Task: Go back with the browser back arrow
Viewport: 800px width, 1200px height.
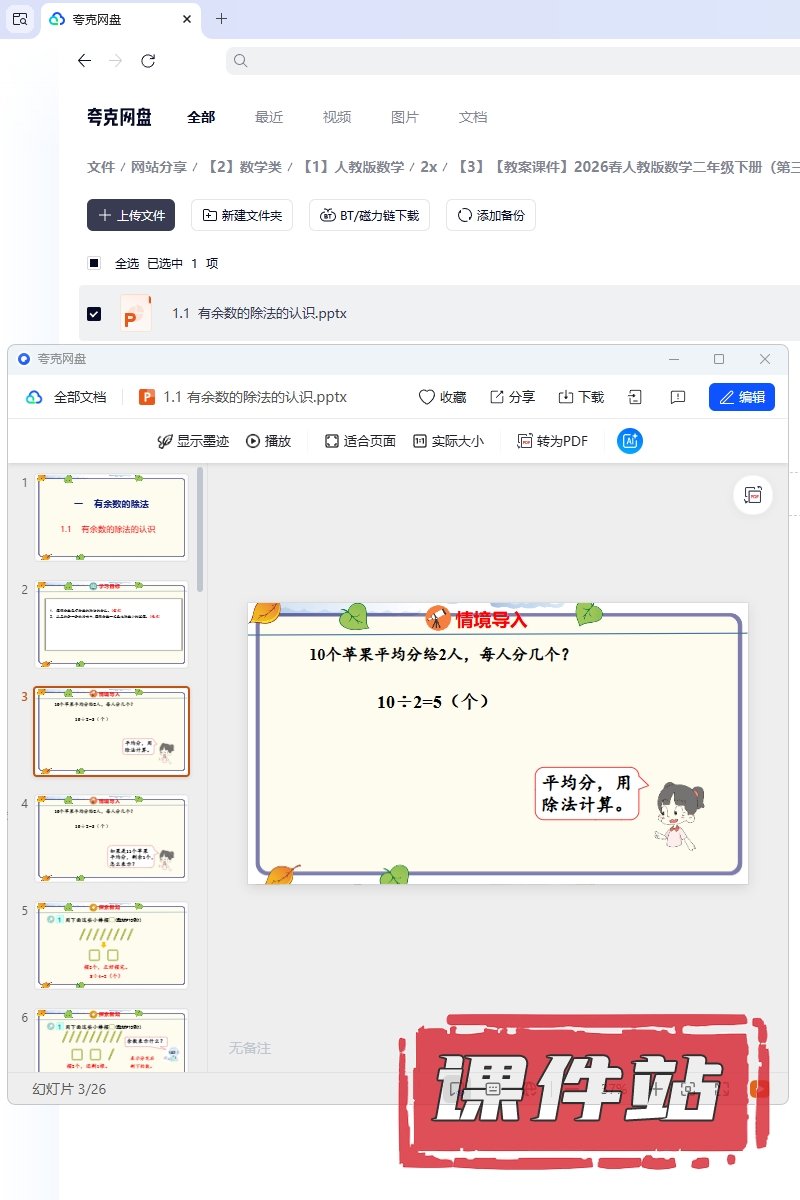Action: tap(84, 61)
